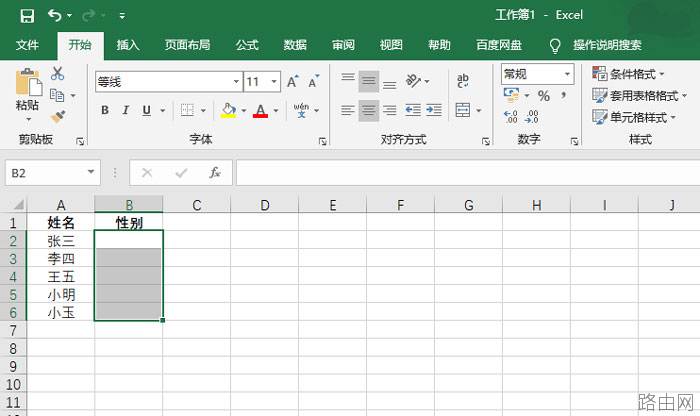The height and width of the screenshot is (416, 700).
Task: Toggle the Center horizontal alignment icon
Action: pos(369,110)
